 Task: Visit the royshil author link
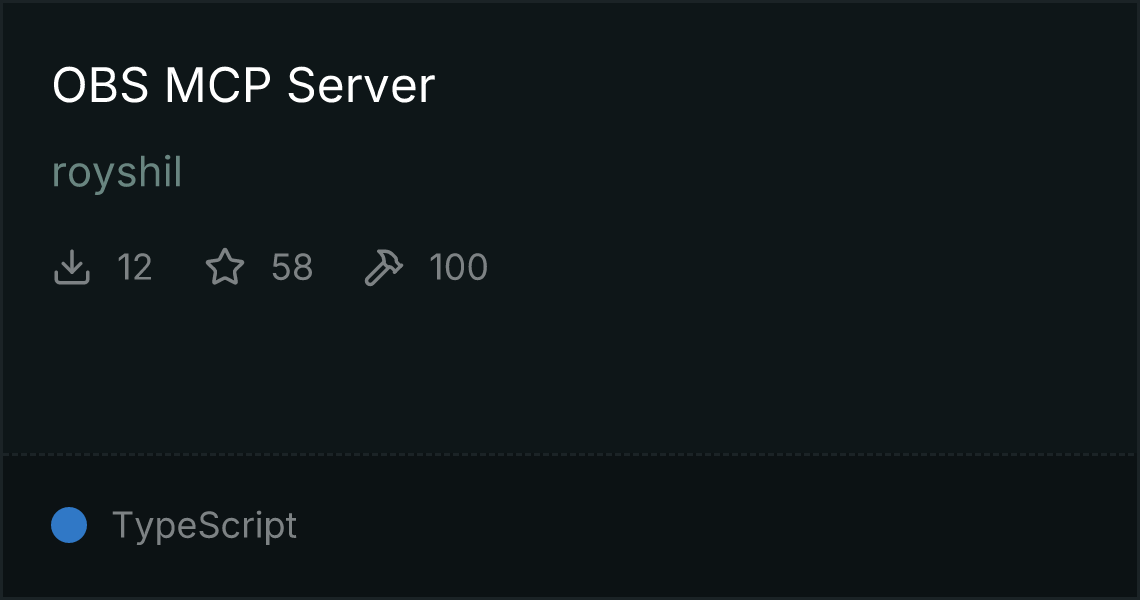pyautogui.click(x=117, y=172)
